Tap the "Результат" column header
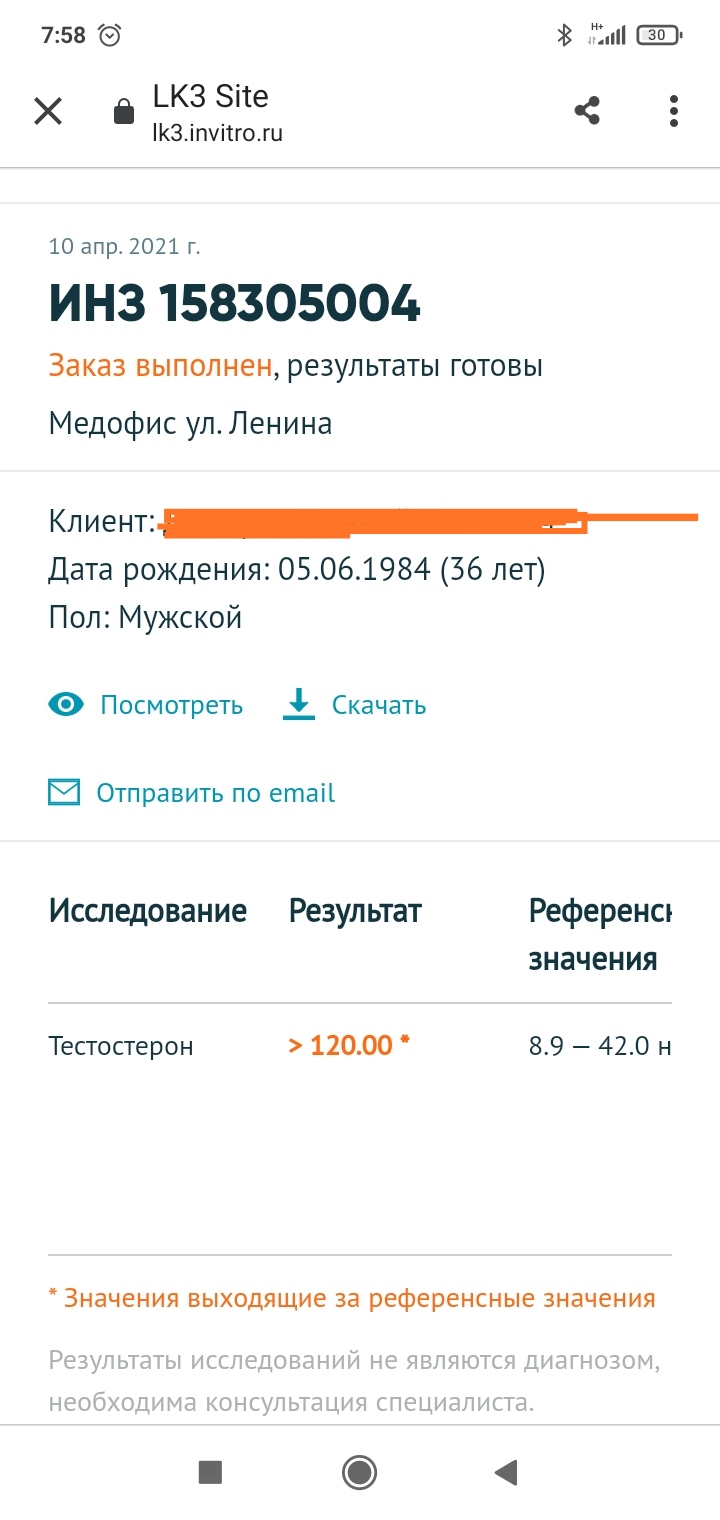This screenshot has height=1520, width=720. tap(355, 911)
